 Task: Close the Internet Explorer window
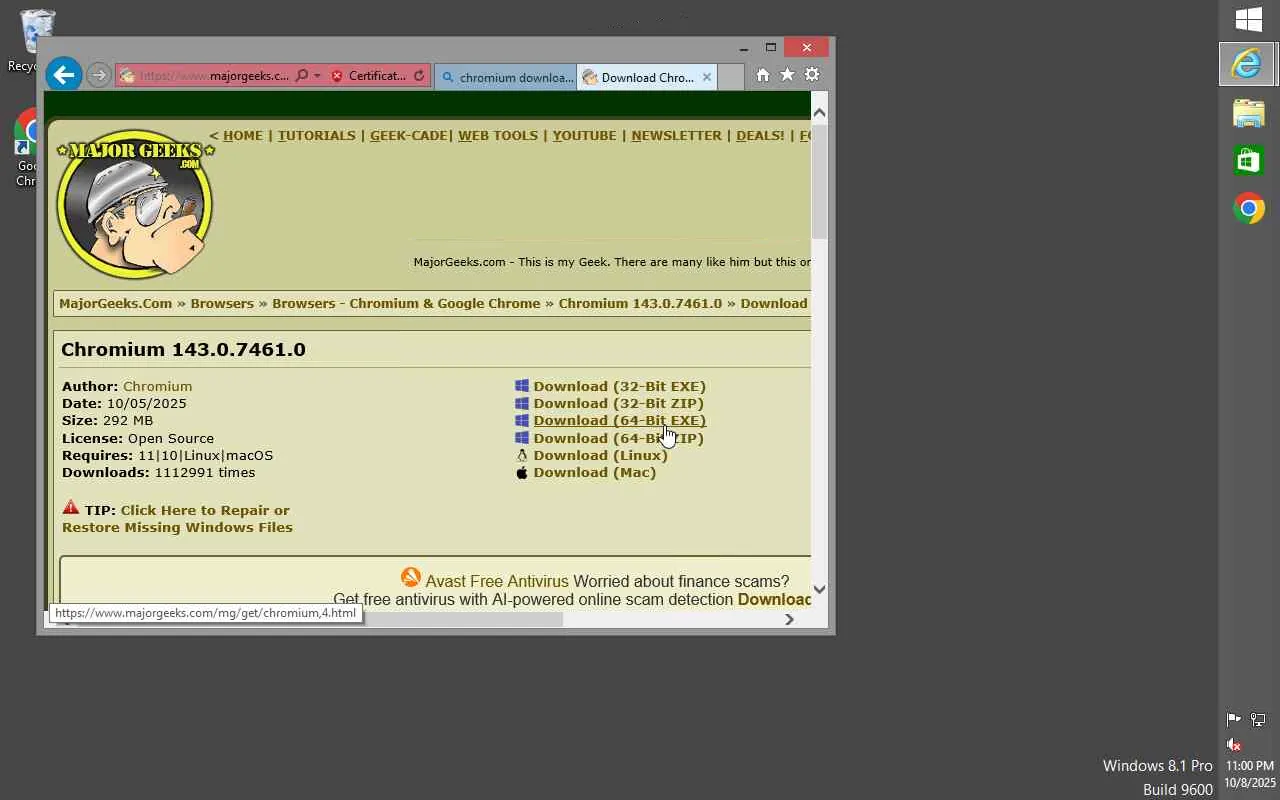click(x=807, y=47)
